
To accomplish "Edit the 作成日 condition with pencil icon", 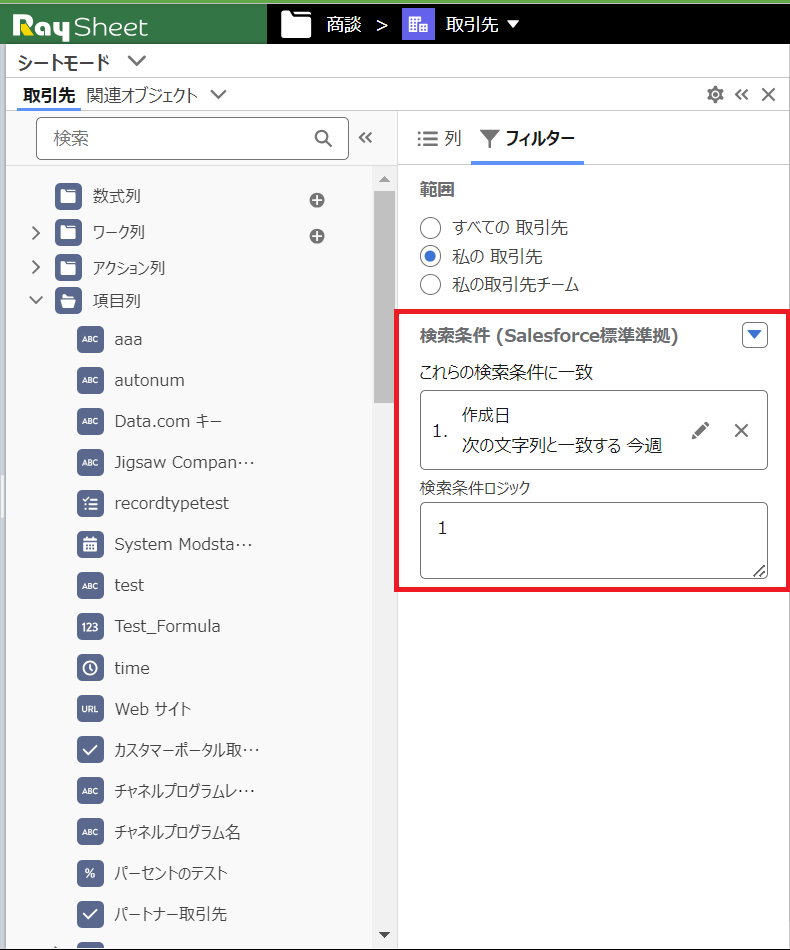I will point(700,431).
